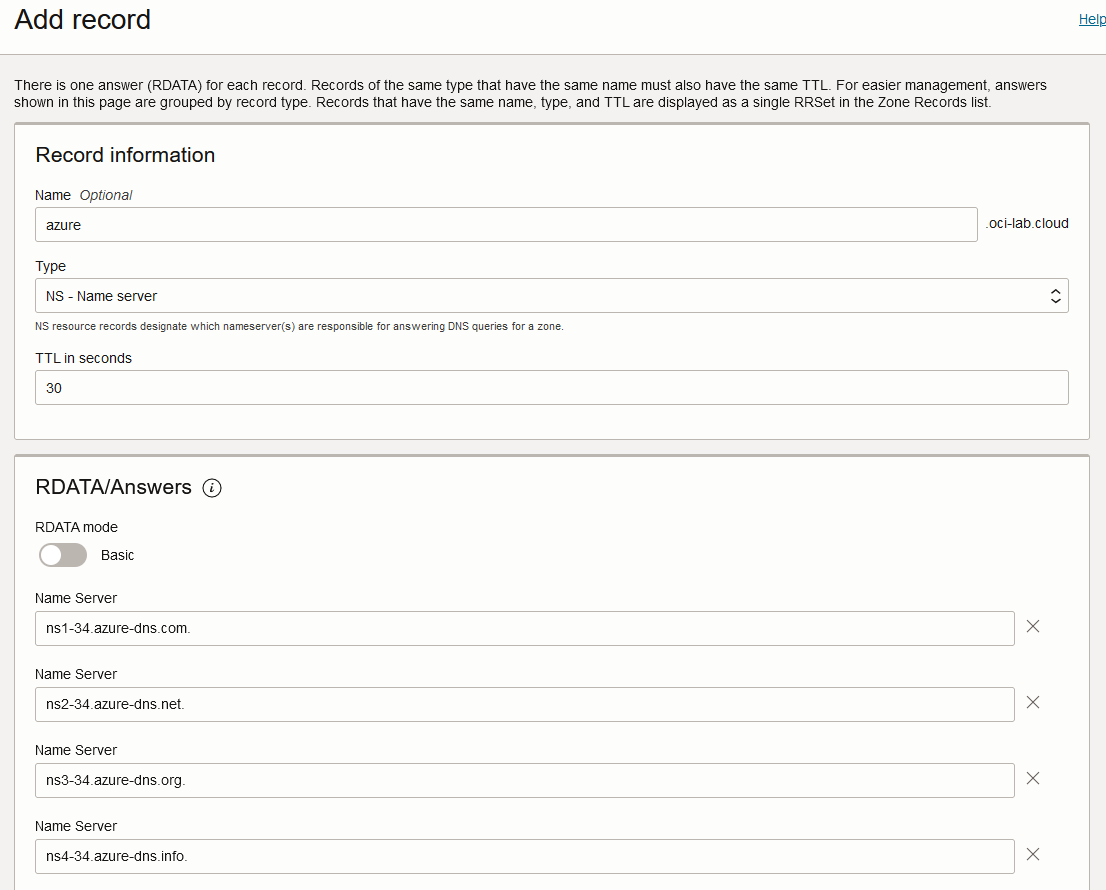Click the Name field containing azure
The width and height of the screenshot is (1106, 890).
(x=505, y=225)
